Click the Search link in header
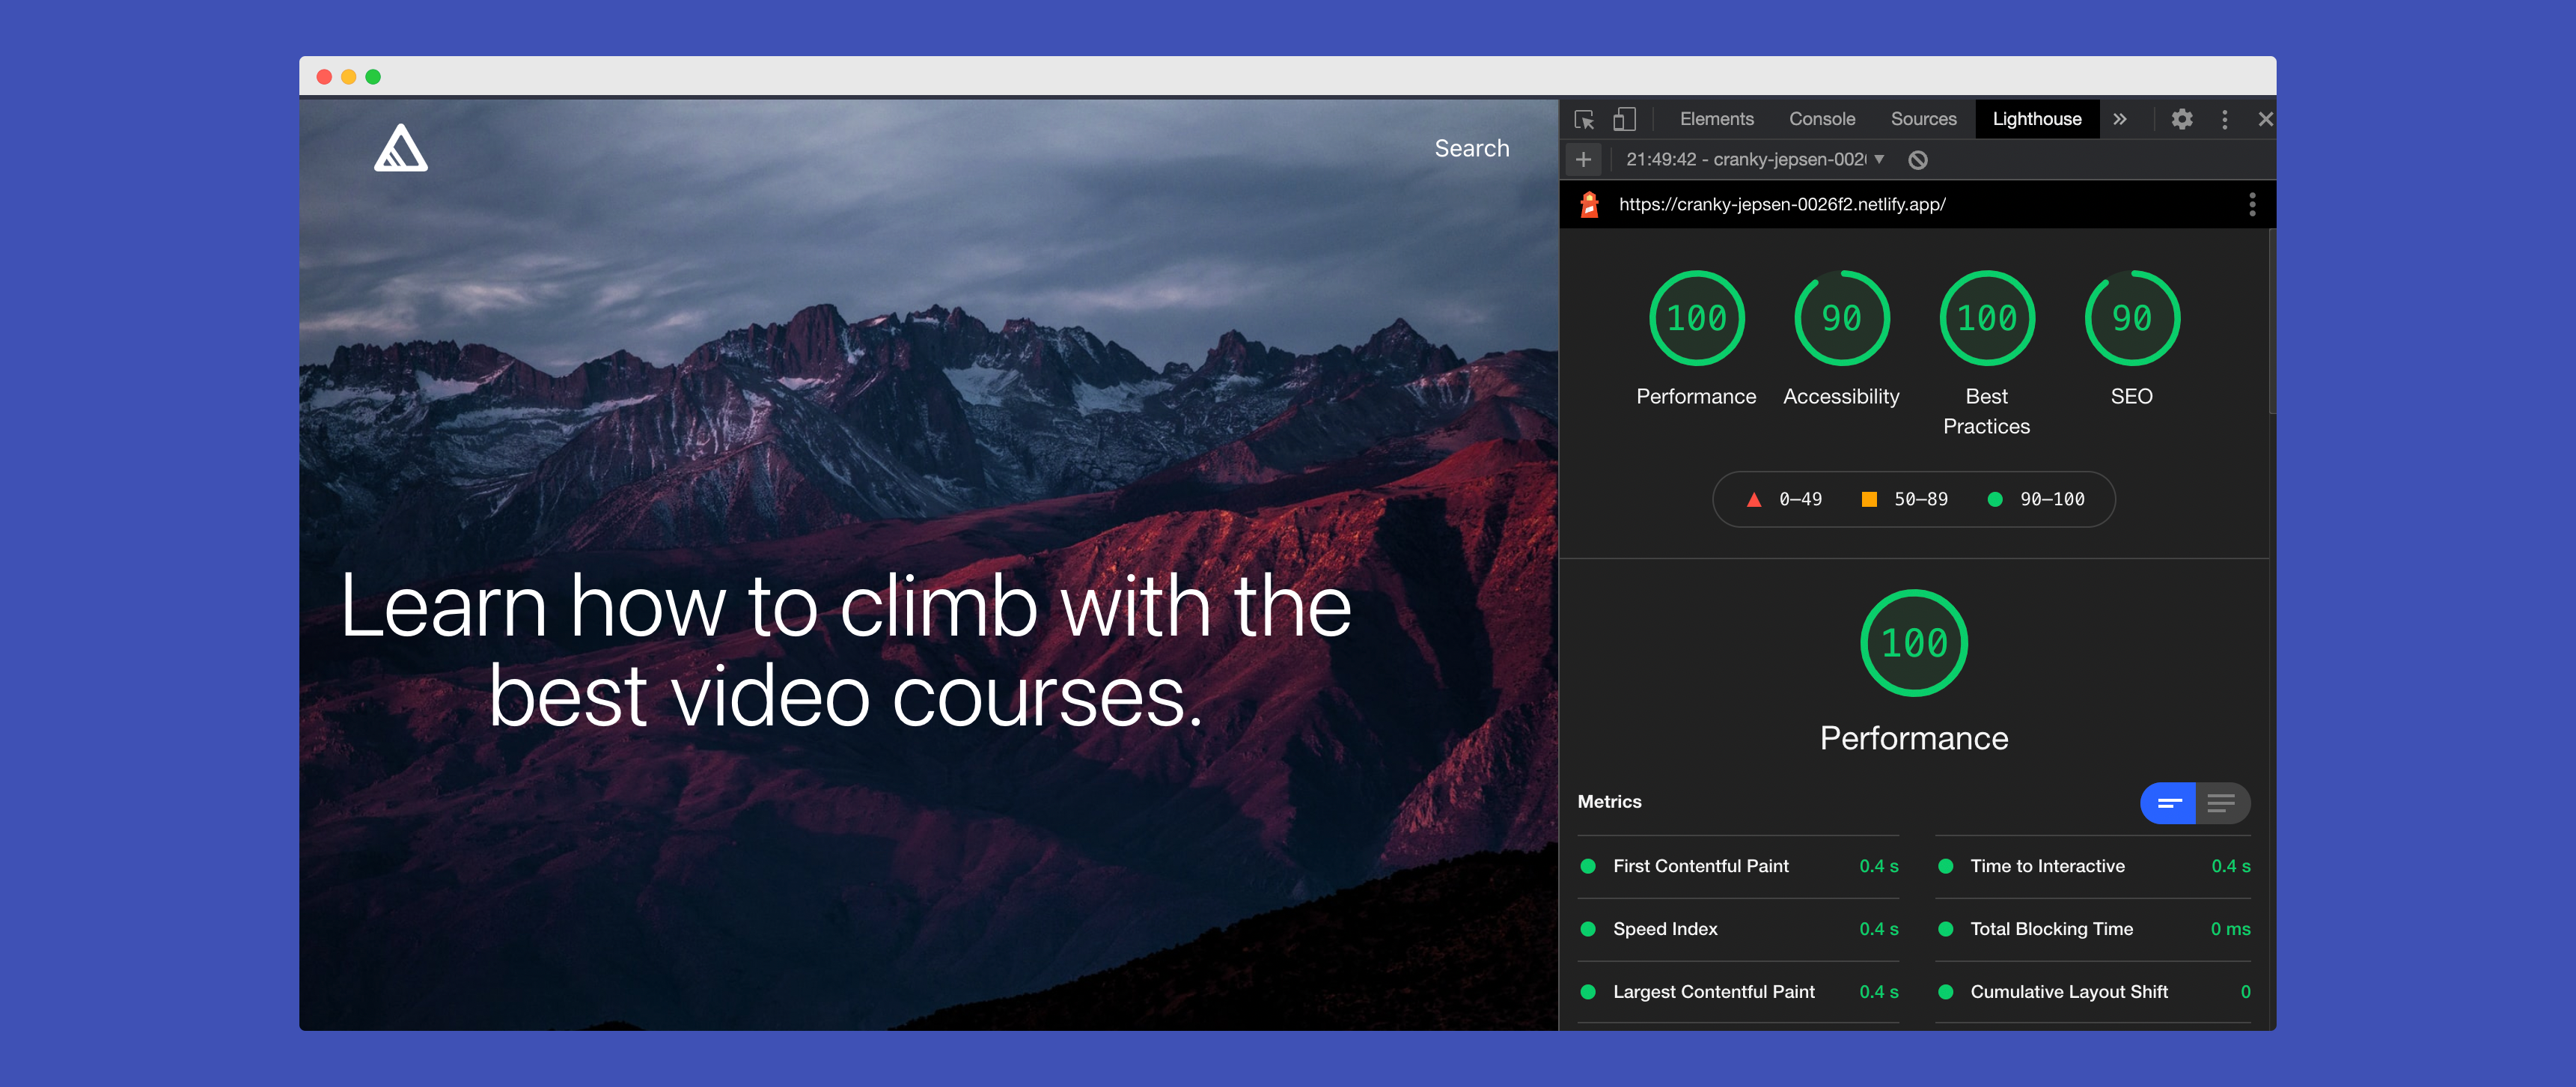2576x1087 pixels. (1471, 148)
